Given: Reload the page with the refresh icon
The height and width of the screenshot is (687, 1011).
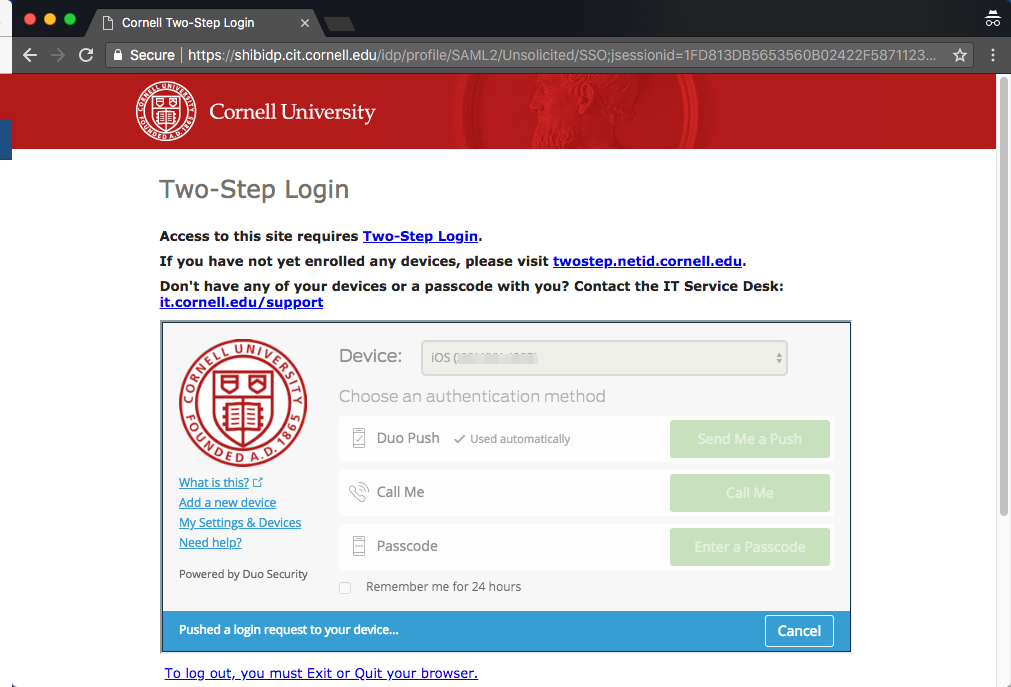Looking at the screenshot, I should [86, 55].
